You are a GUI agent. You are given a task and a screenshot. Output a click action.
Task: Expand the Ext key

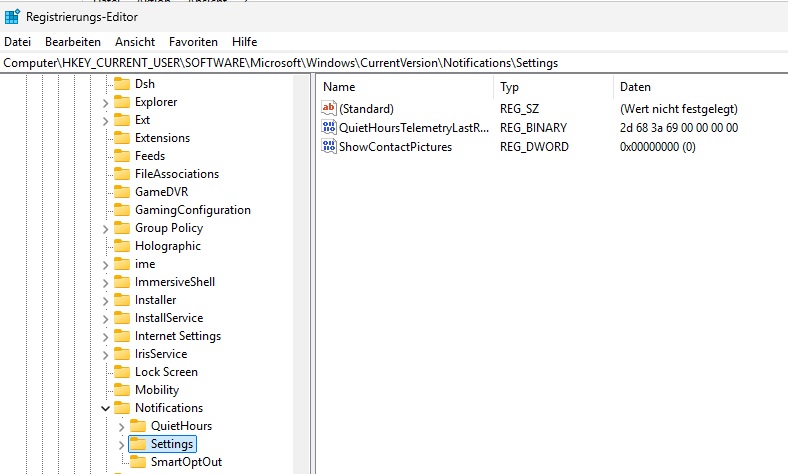105,121
